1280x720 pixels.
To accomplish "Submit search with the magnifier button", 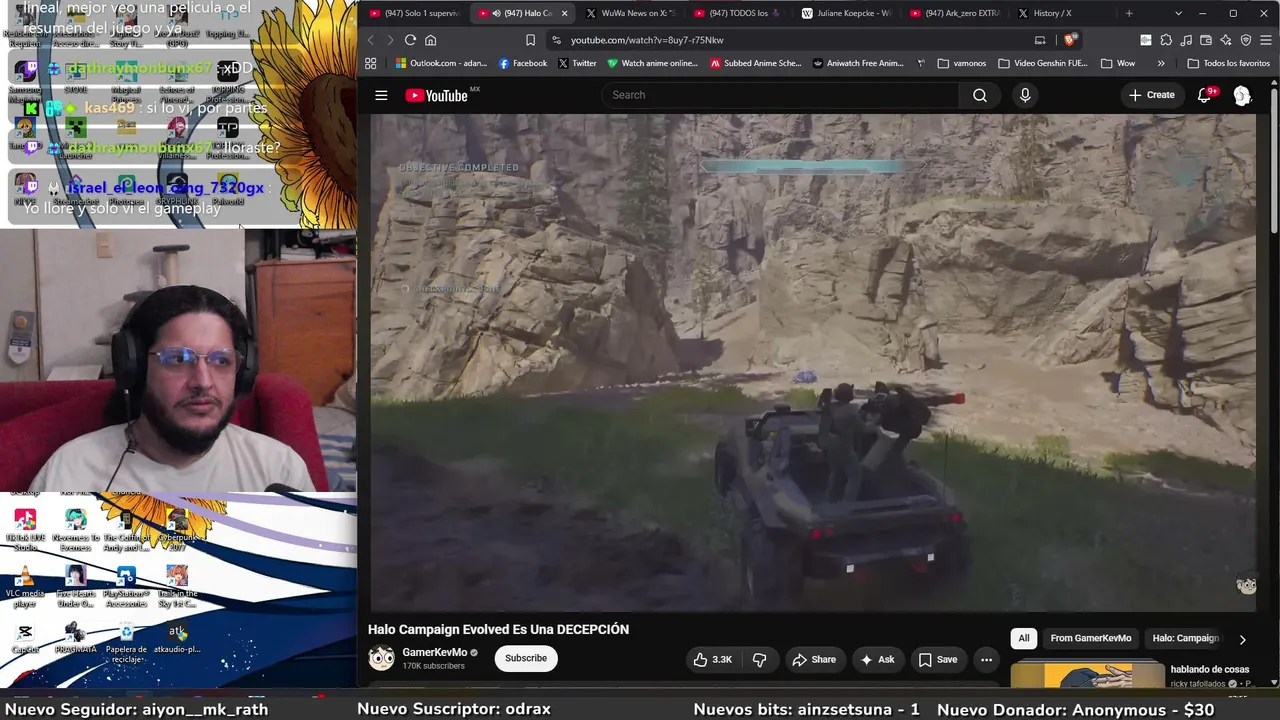I will click(x=979, y=95).
